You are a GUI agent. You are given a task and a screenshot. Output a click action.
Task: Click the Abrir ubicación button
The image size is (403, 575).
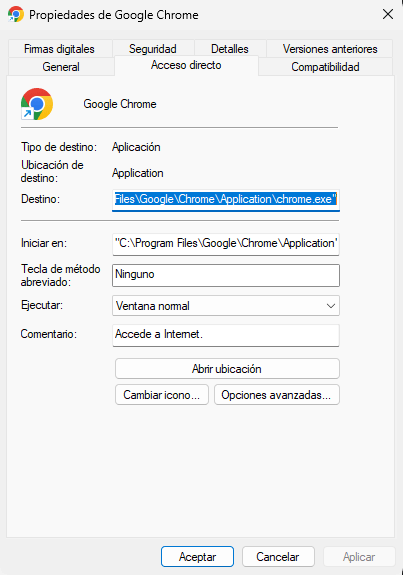pyautogui.click(x=227, y=369)
